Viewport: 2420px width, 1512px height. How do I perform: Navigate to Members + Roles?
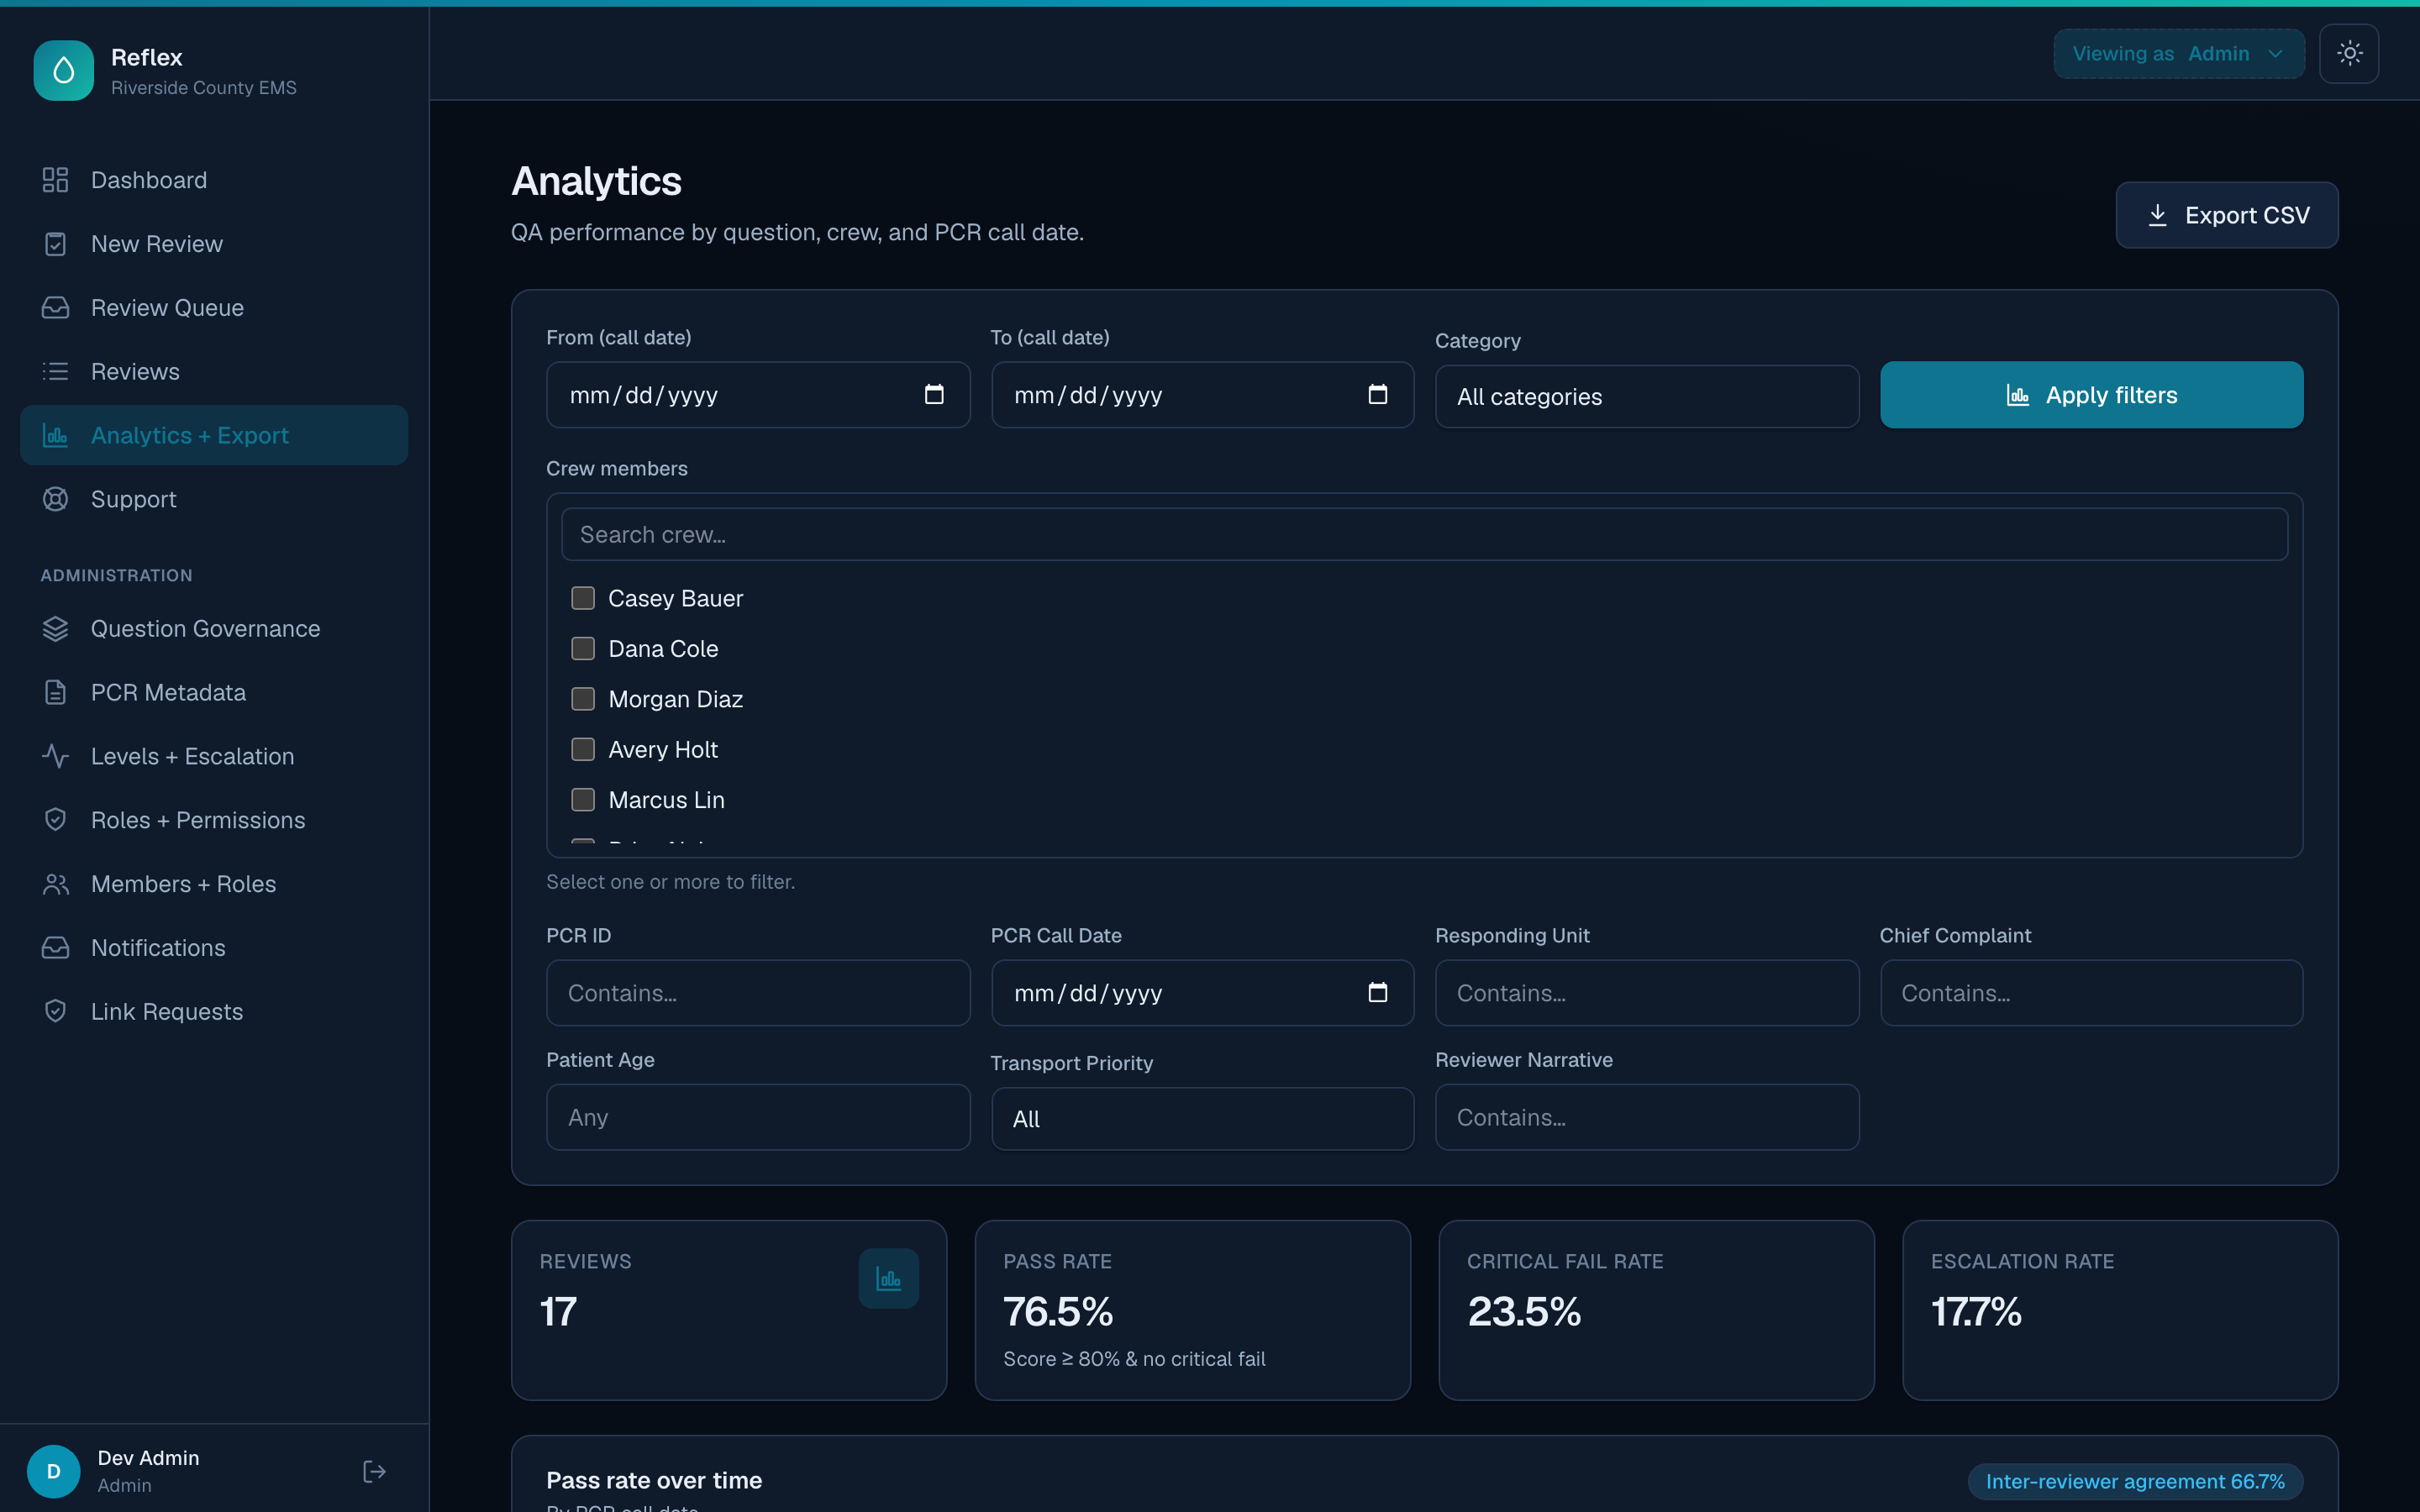[214, 884]
